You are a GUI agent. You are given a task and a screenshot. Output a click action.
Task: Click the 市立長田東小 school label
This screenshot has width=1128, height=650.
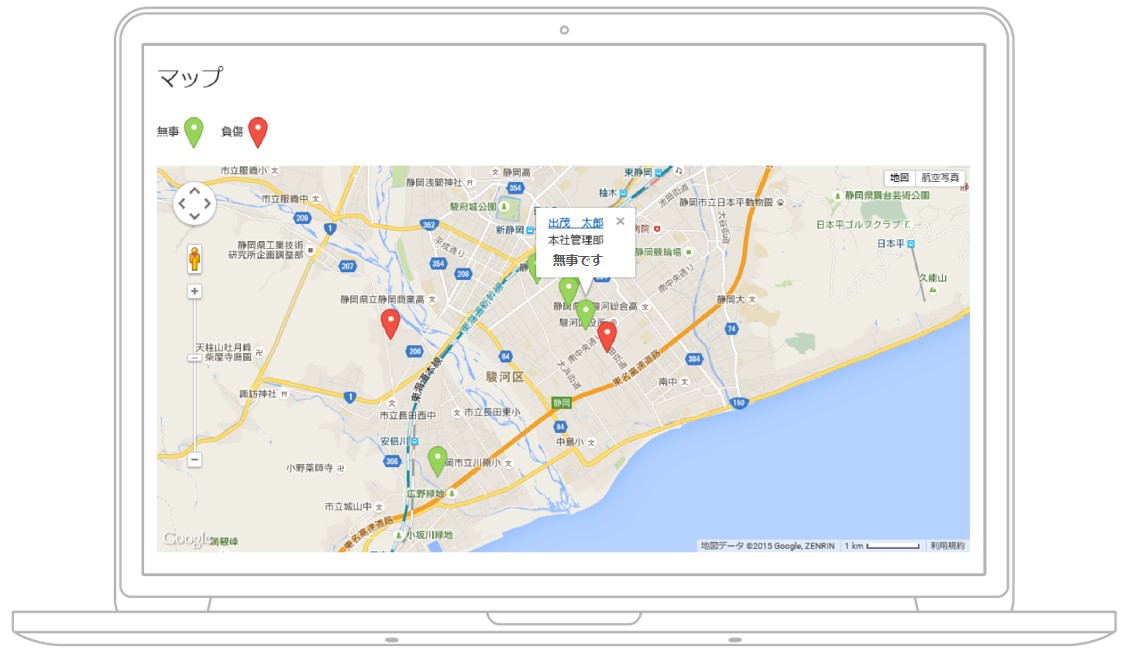tap(492, 412)
